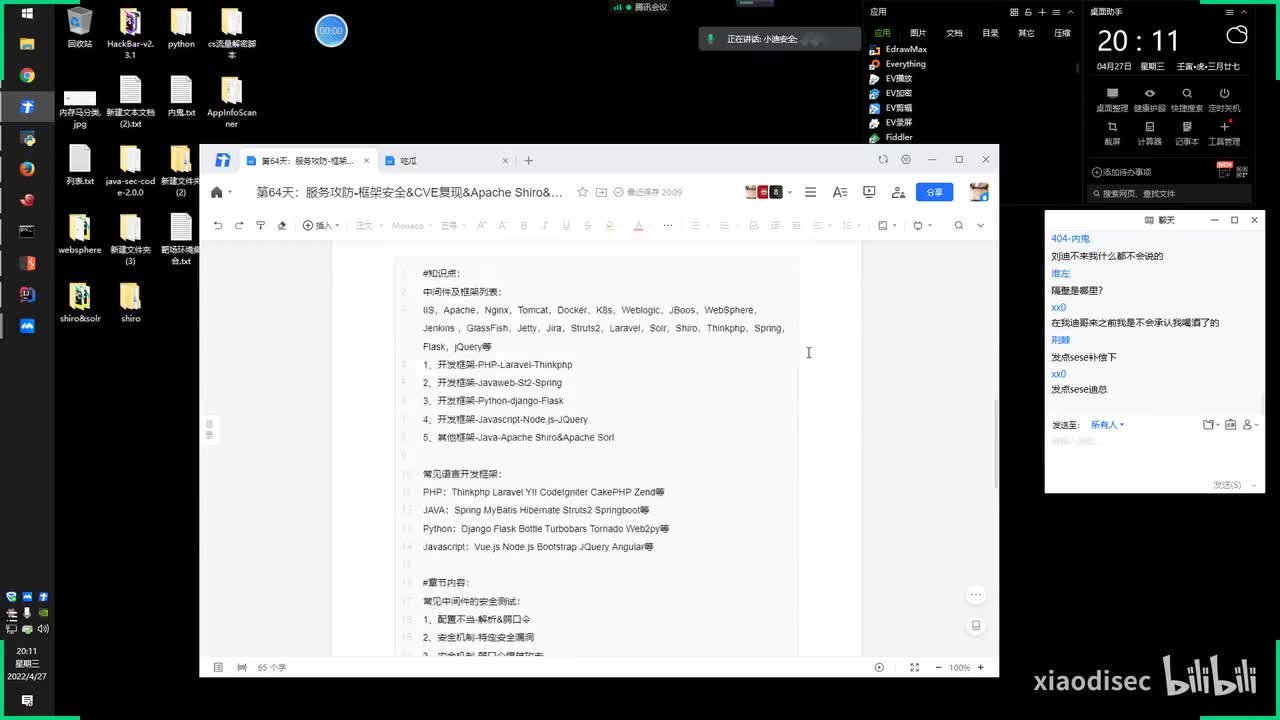Select 图片 tab in app panel
Screen dimensions: 1280x720
tap(918, 33)
